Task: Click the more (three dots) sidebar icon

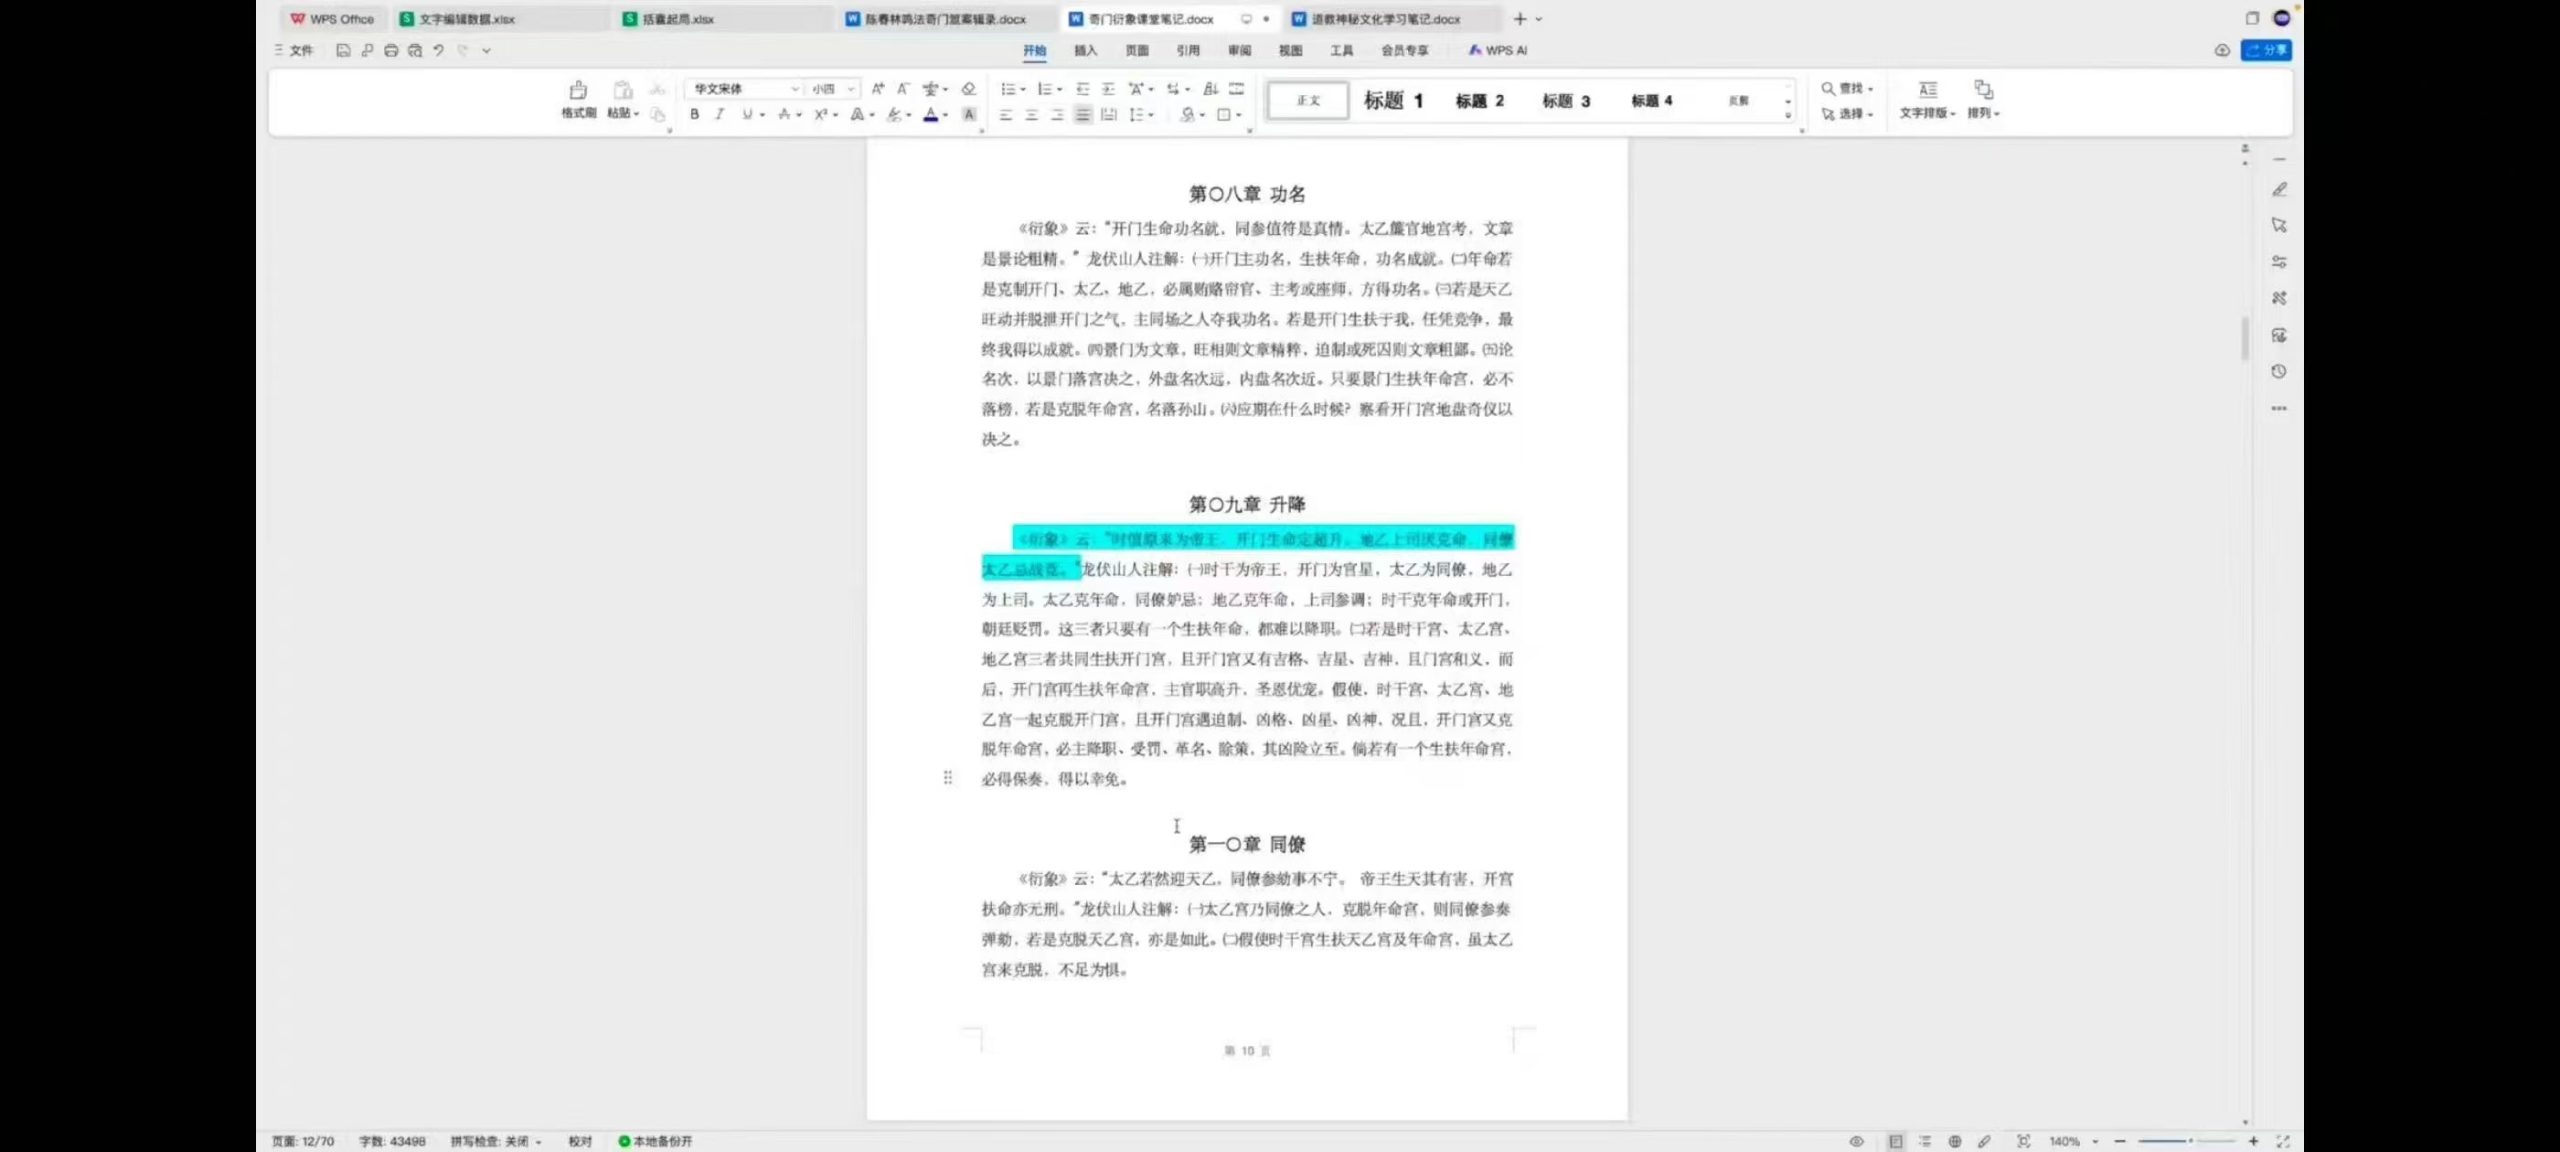Action: click(x=2279, y=408)
